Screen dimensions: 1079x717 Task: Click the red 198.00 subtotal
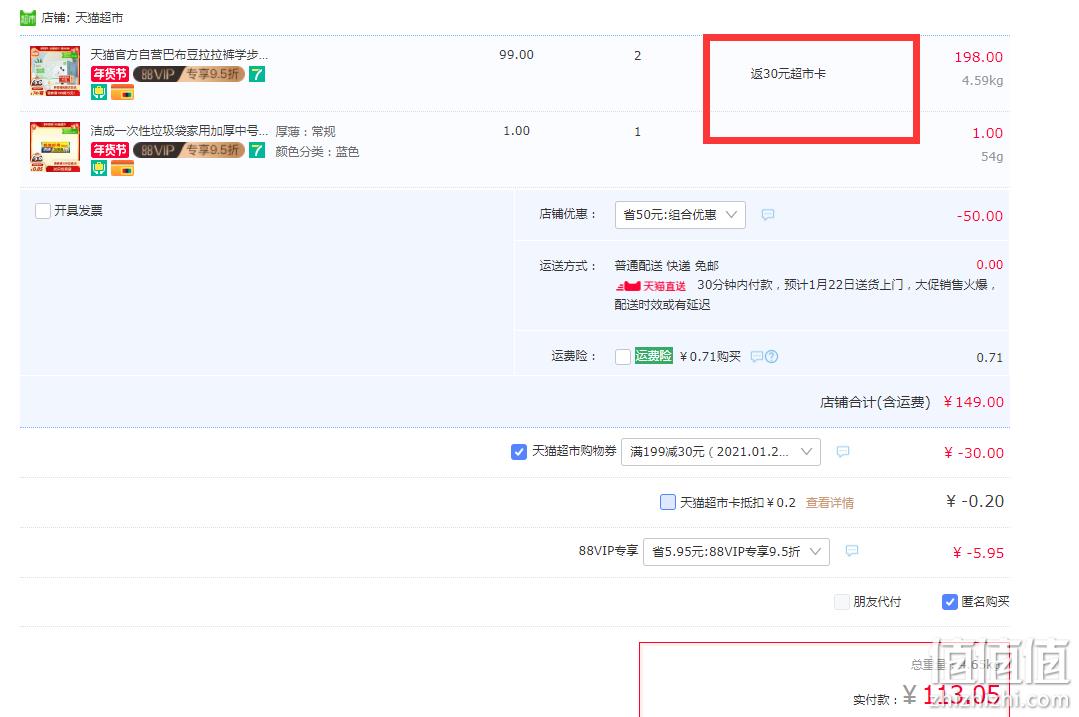978,57
